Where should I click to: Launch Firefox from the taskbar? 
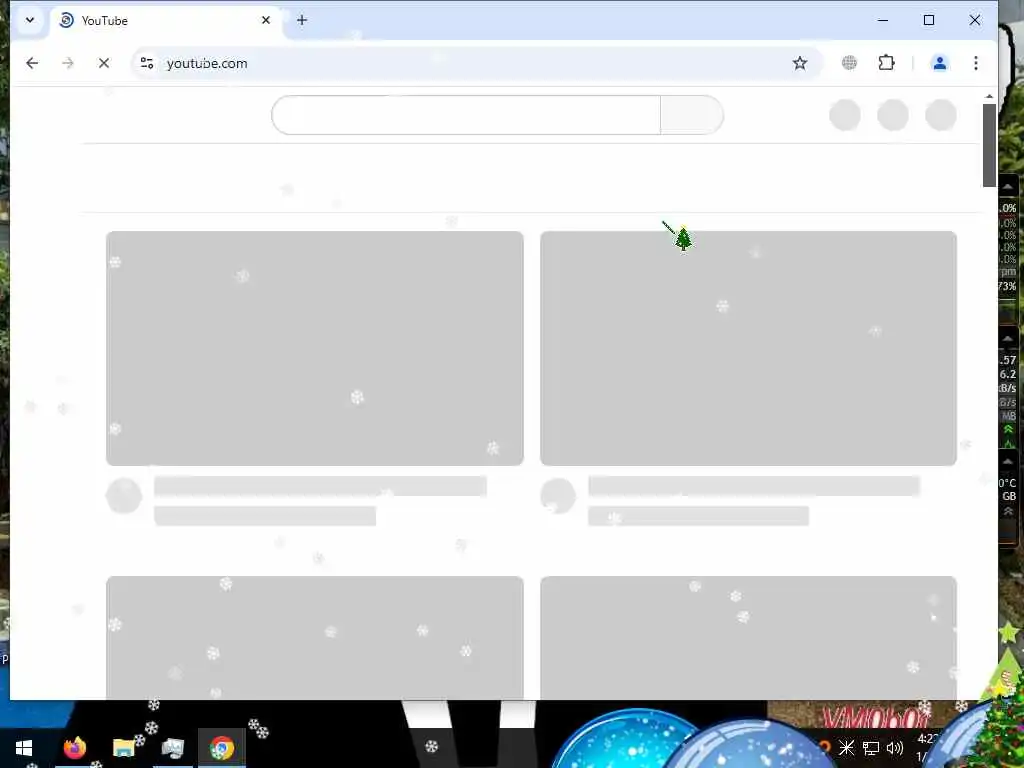click(x=74, y=748)
